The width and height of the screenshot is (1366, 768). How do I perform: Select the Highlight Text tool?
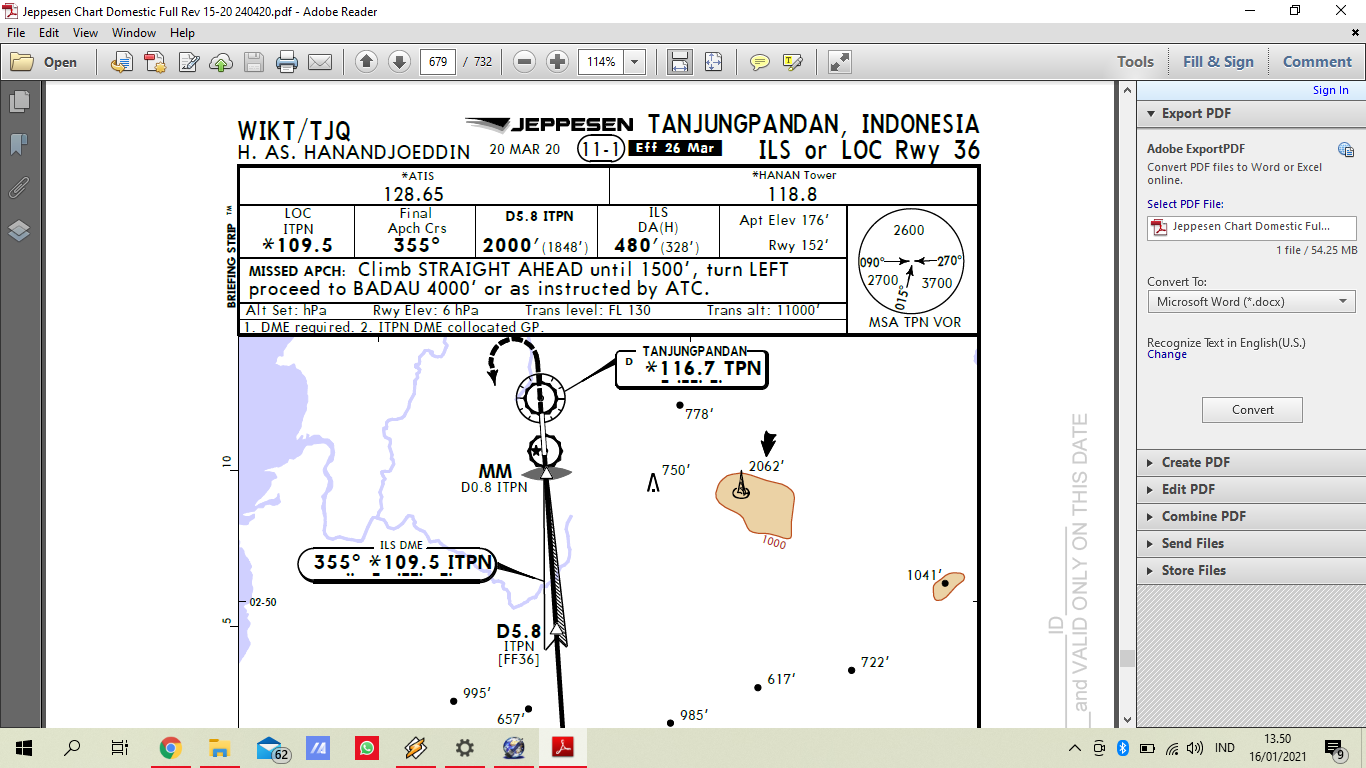[x=790, y=61]
